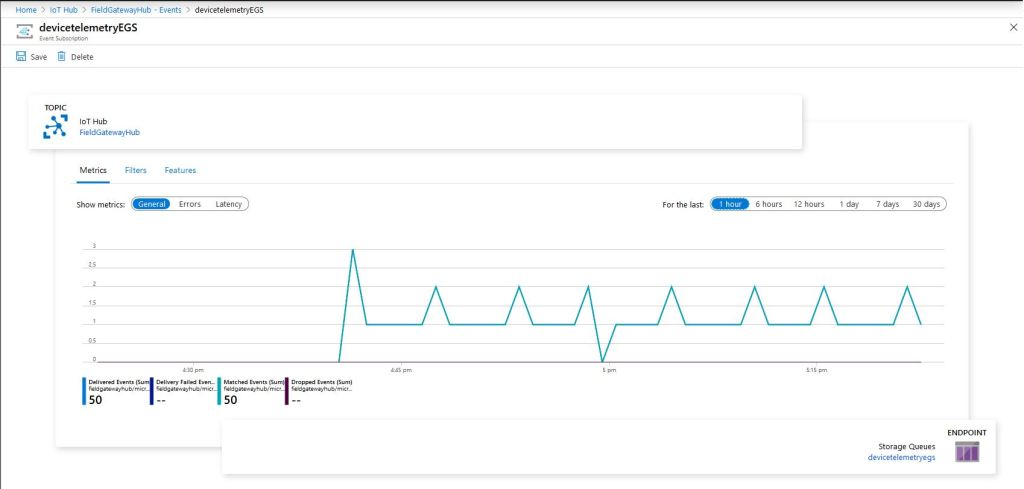
Task: Click the Delivered Events legend color bar
Action: pos(85,391)
